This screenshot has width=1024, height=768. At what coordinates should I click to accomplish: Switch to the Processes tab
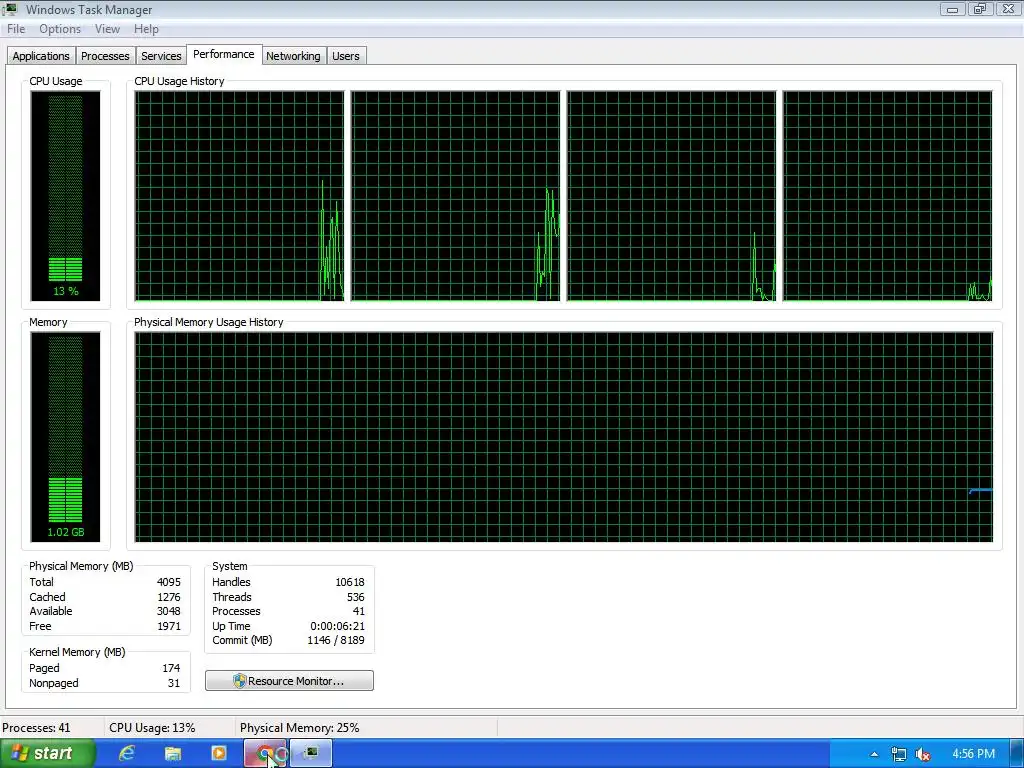point(105,56)
